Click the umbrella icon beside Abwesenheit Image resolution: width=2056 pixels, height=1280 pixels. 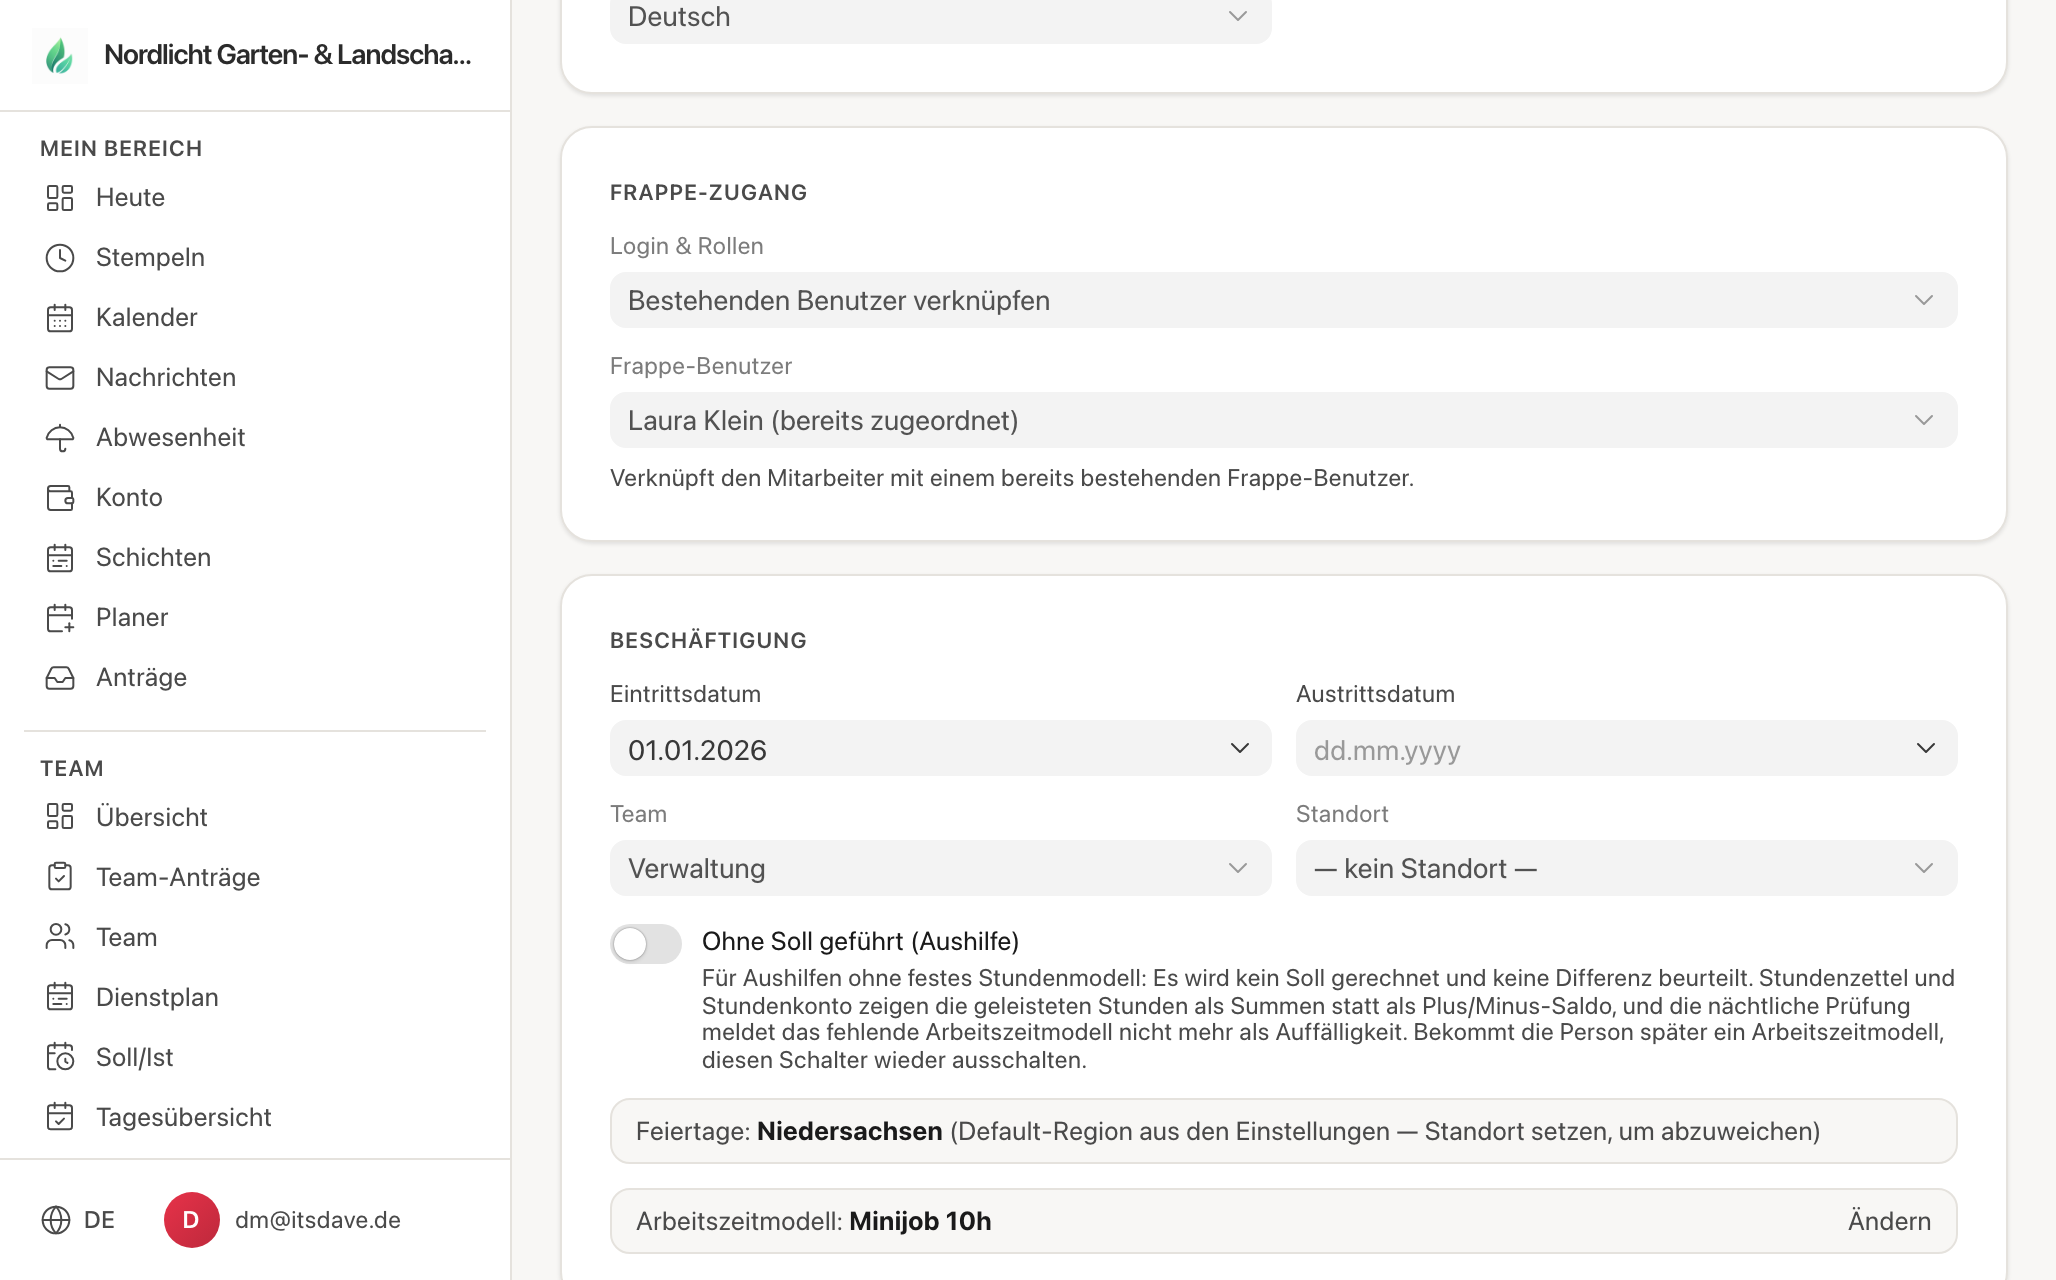pos(60,438)
